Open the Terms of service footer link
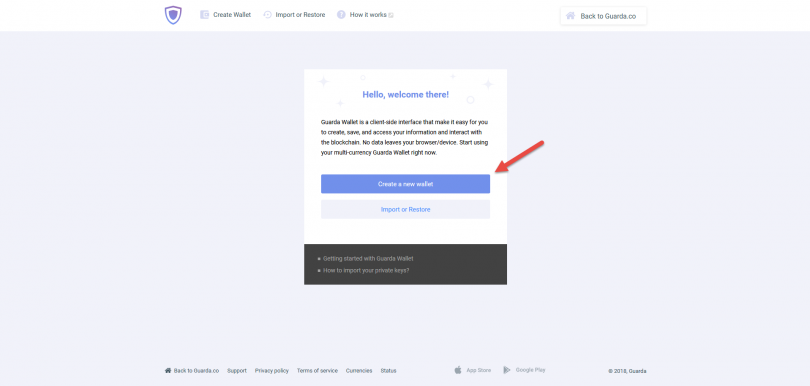Image resolution: width=810 pixels, height=386 pixels. (x=317, y=370)
